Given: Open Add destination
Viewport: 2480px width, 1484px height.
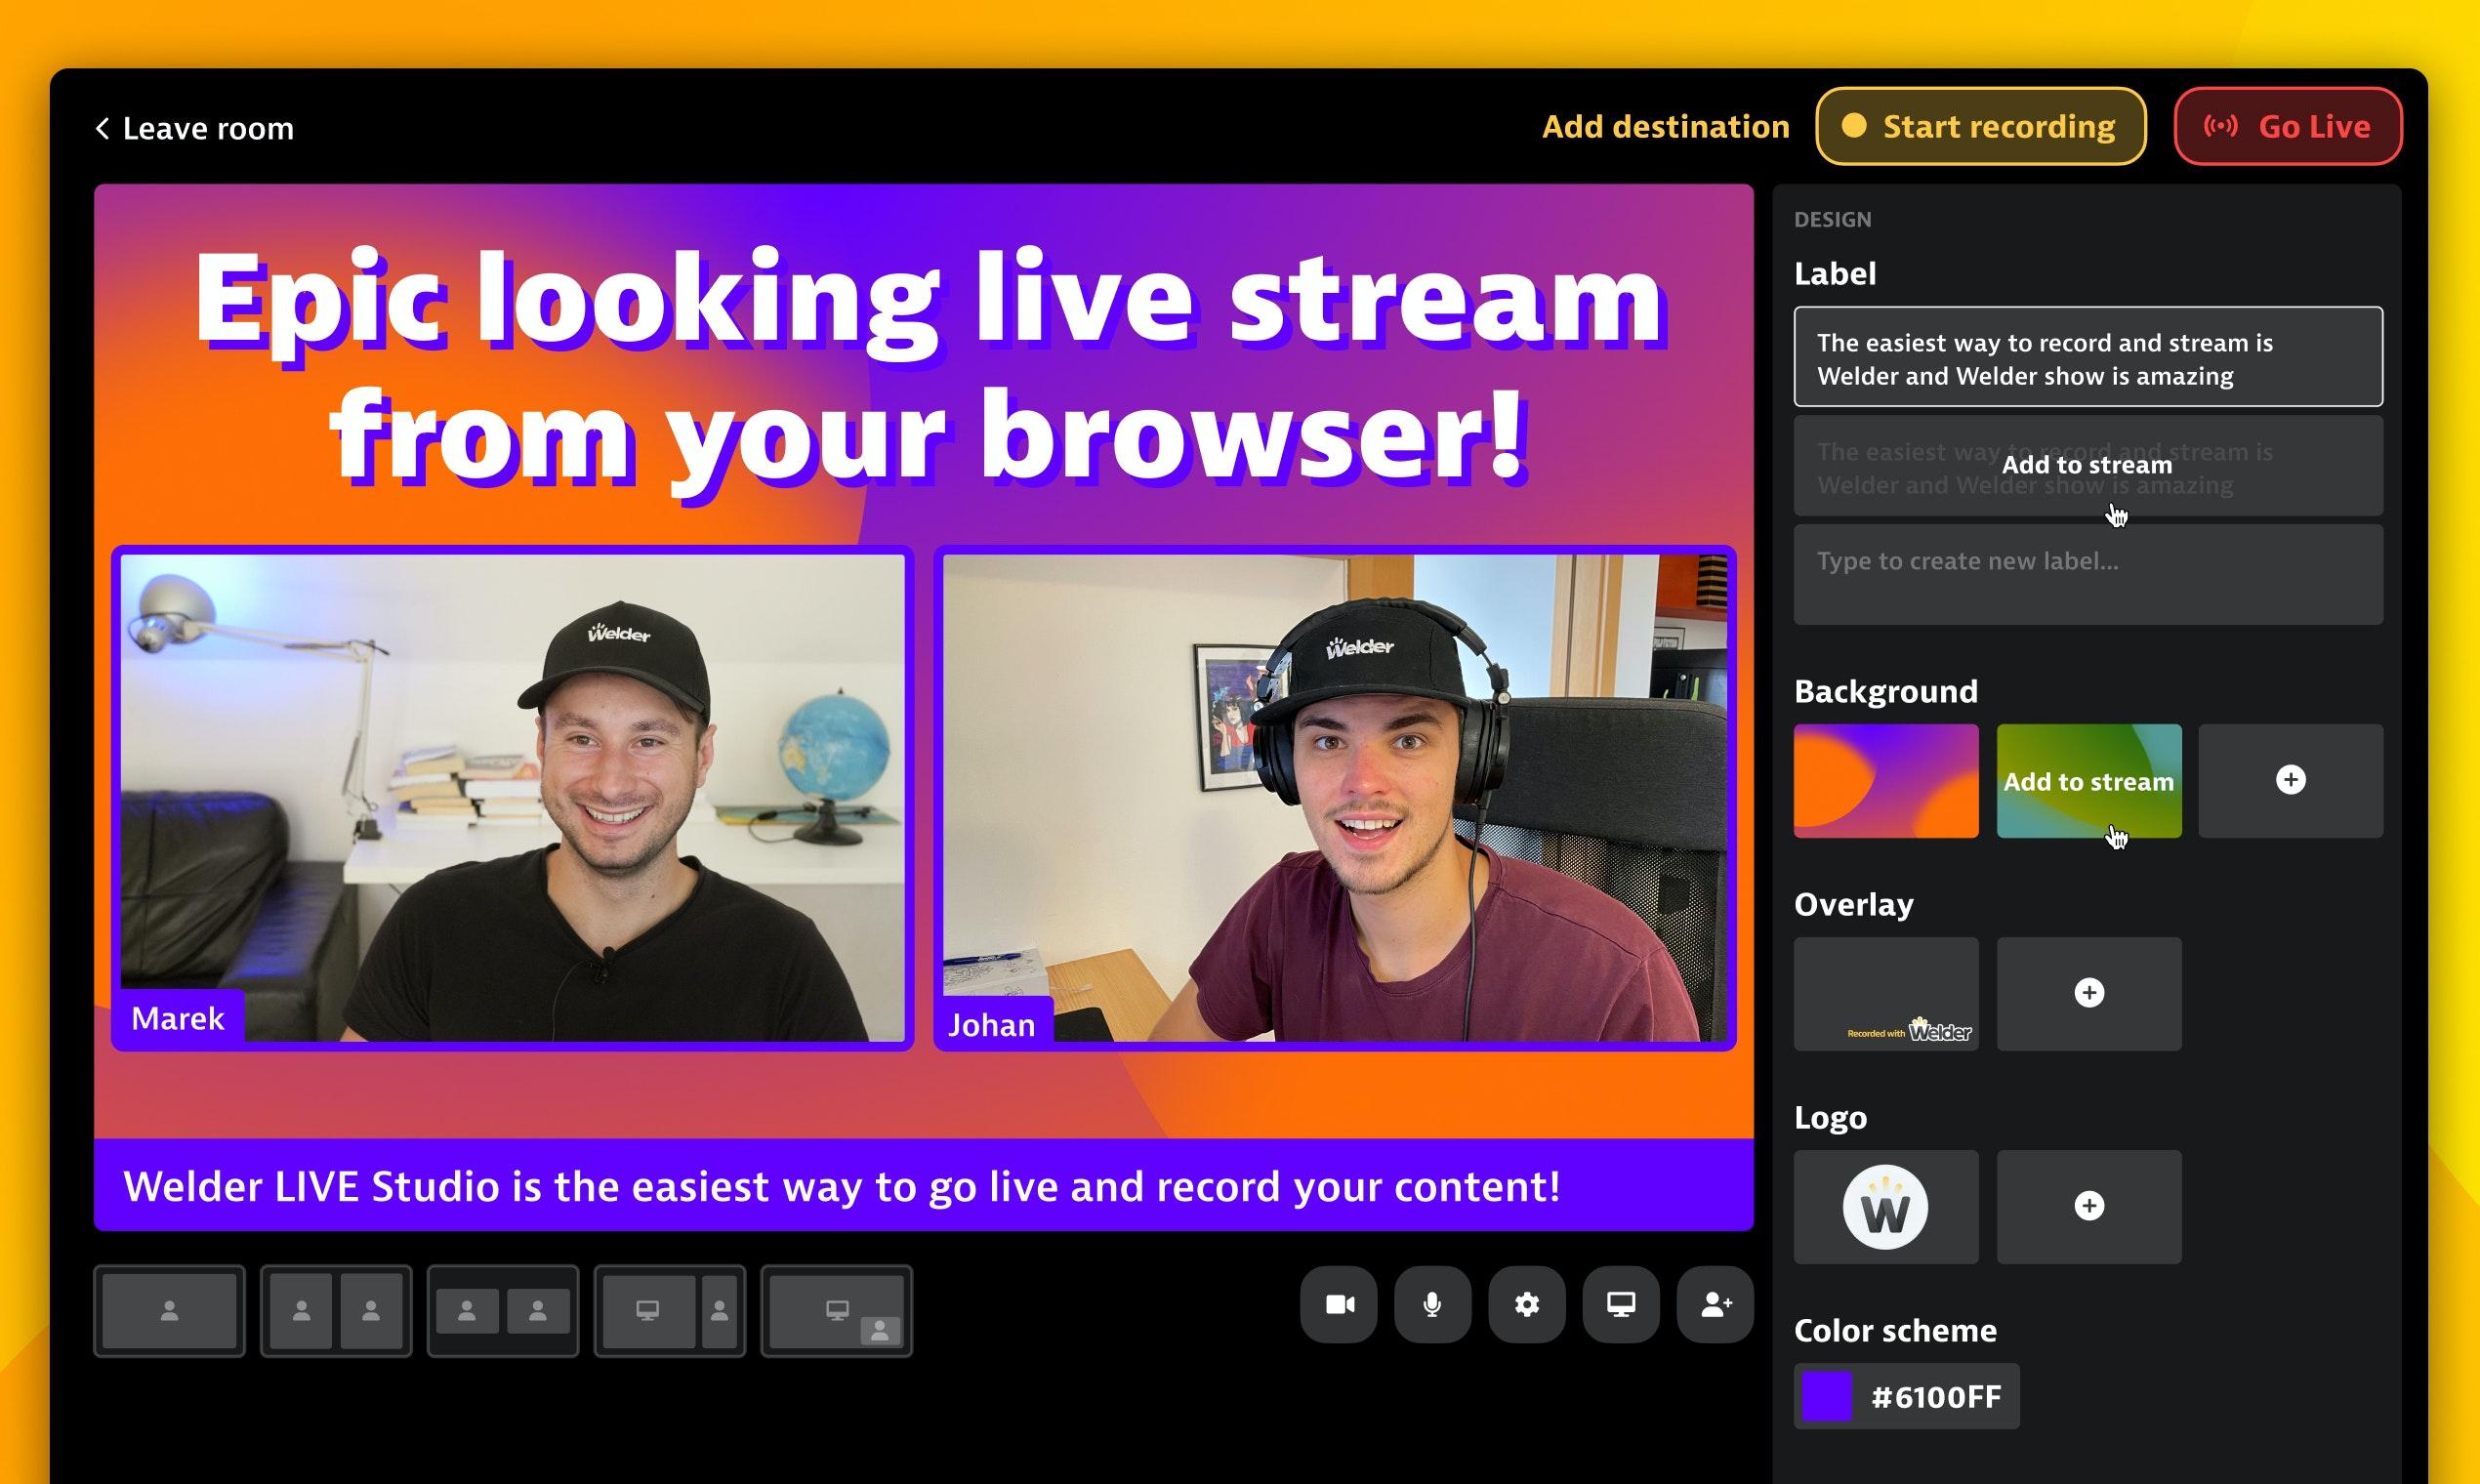Looking at the screenshot, I should 1665,127.
